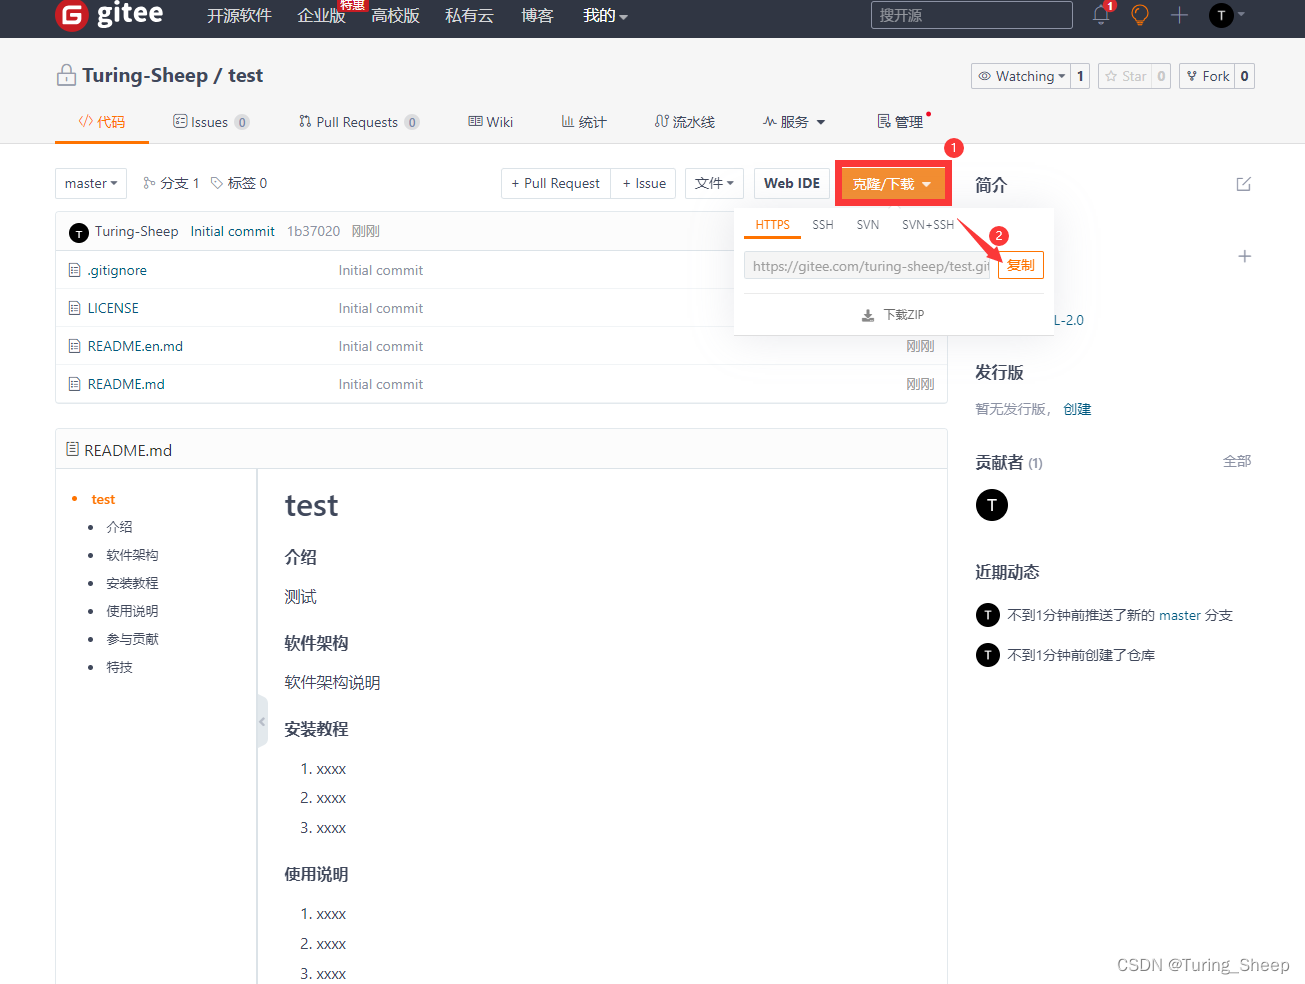Open the 流水线 tab
Image resolution: width=1305 pixels, height=984 pixels.
click(685, 122)
